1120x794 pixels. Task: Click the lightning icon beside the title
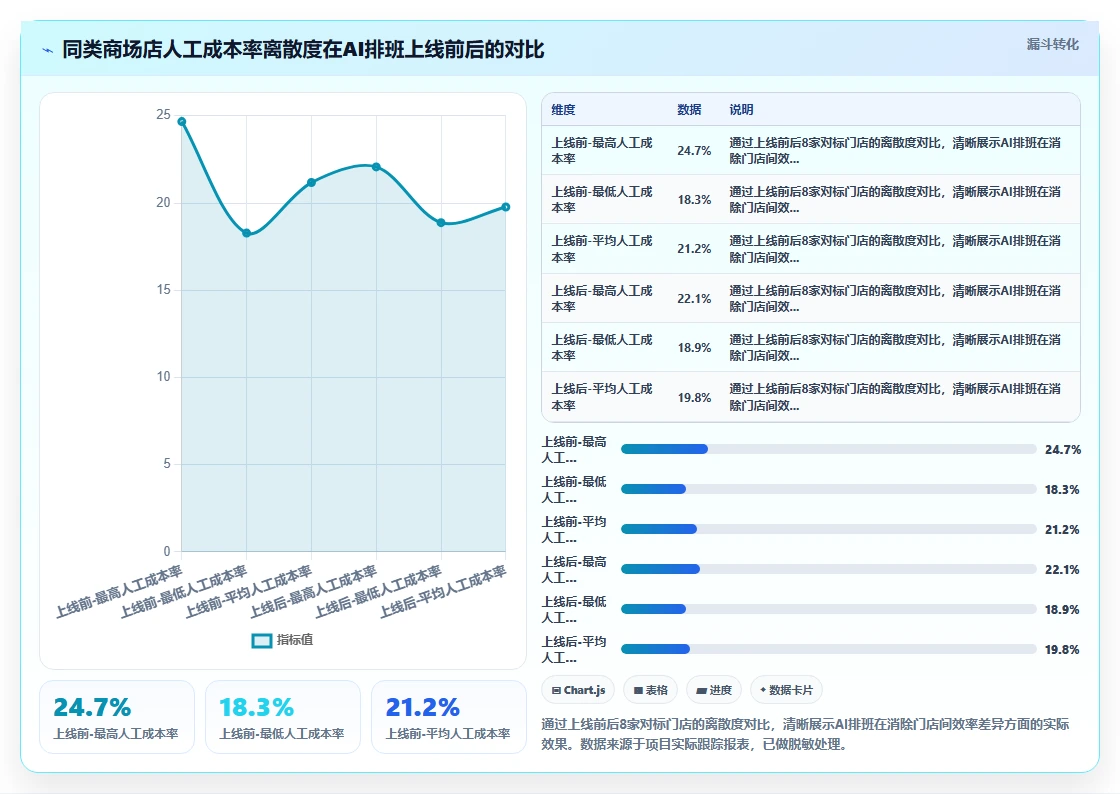coord(48,51)
